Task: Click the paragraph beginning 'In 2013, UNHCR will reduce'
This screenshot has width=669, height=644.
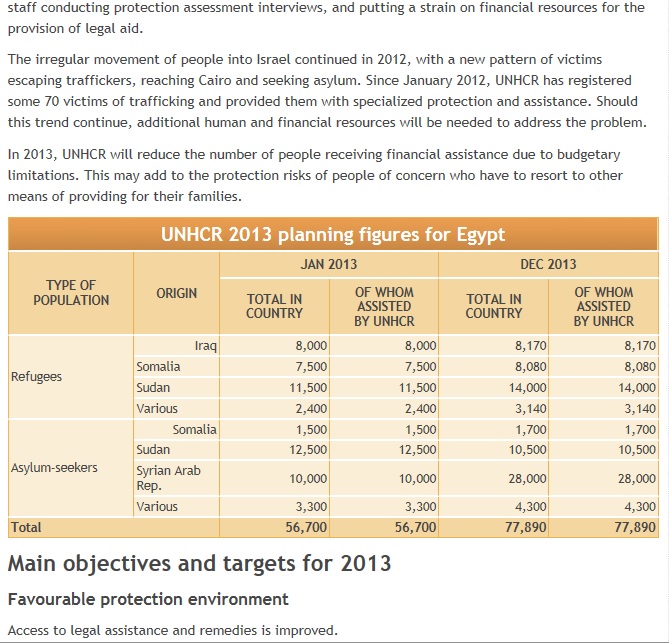Action: [315, 175]
